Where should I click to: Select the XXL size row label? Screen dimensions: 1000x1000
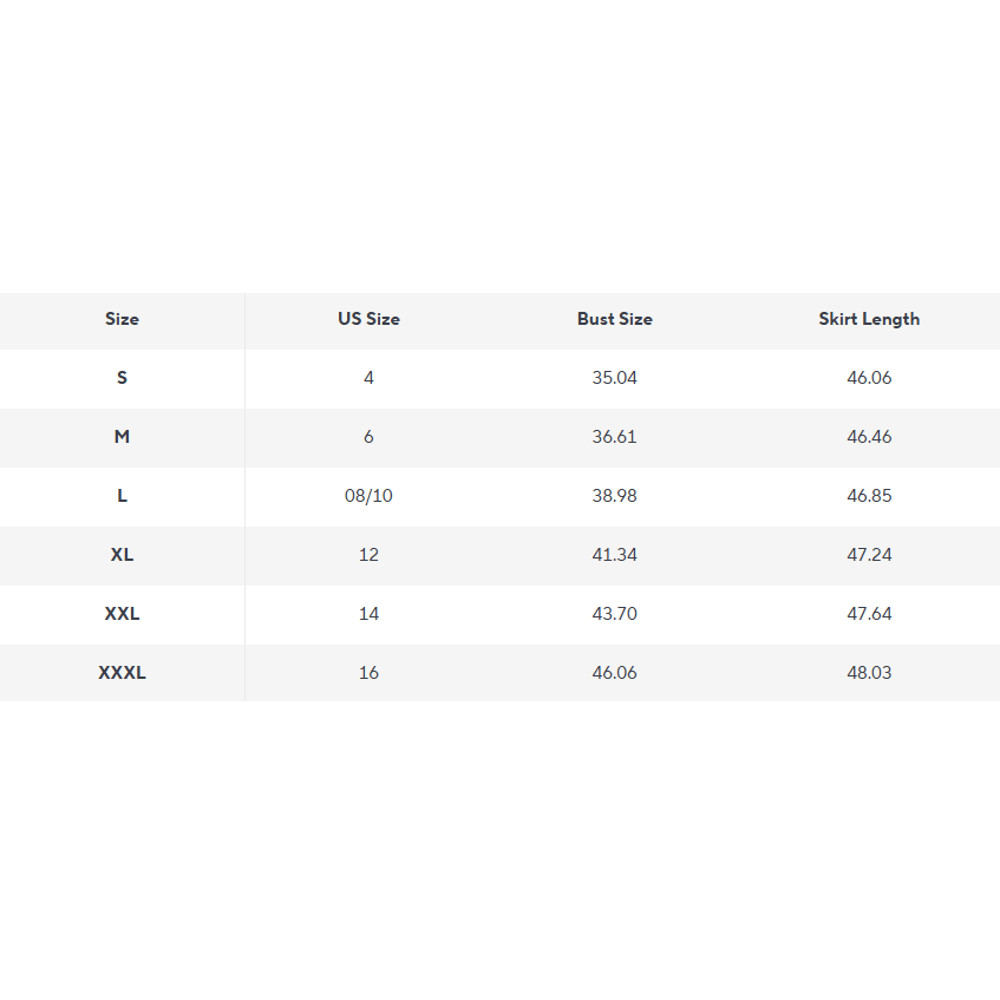pyautogui.click(x=122, y=614)
